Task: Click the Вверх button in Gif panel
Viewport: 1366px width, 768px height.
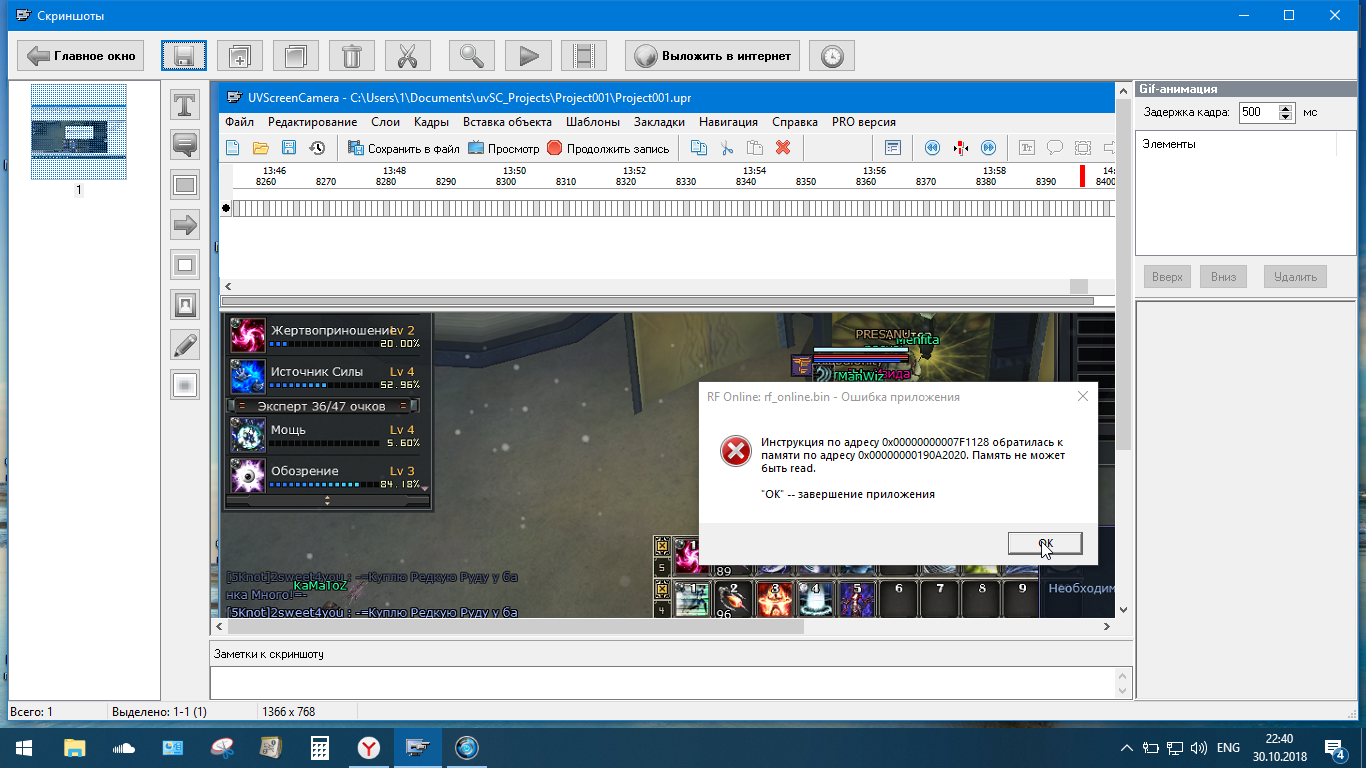Action: tap(1167, 277)
